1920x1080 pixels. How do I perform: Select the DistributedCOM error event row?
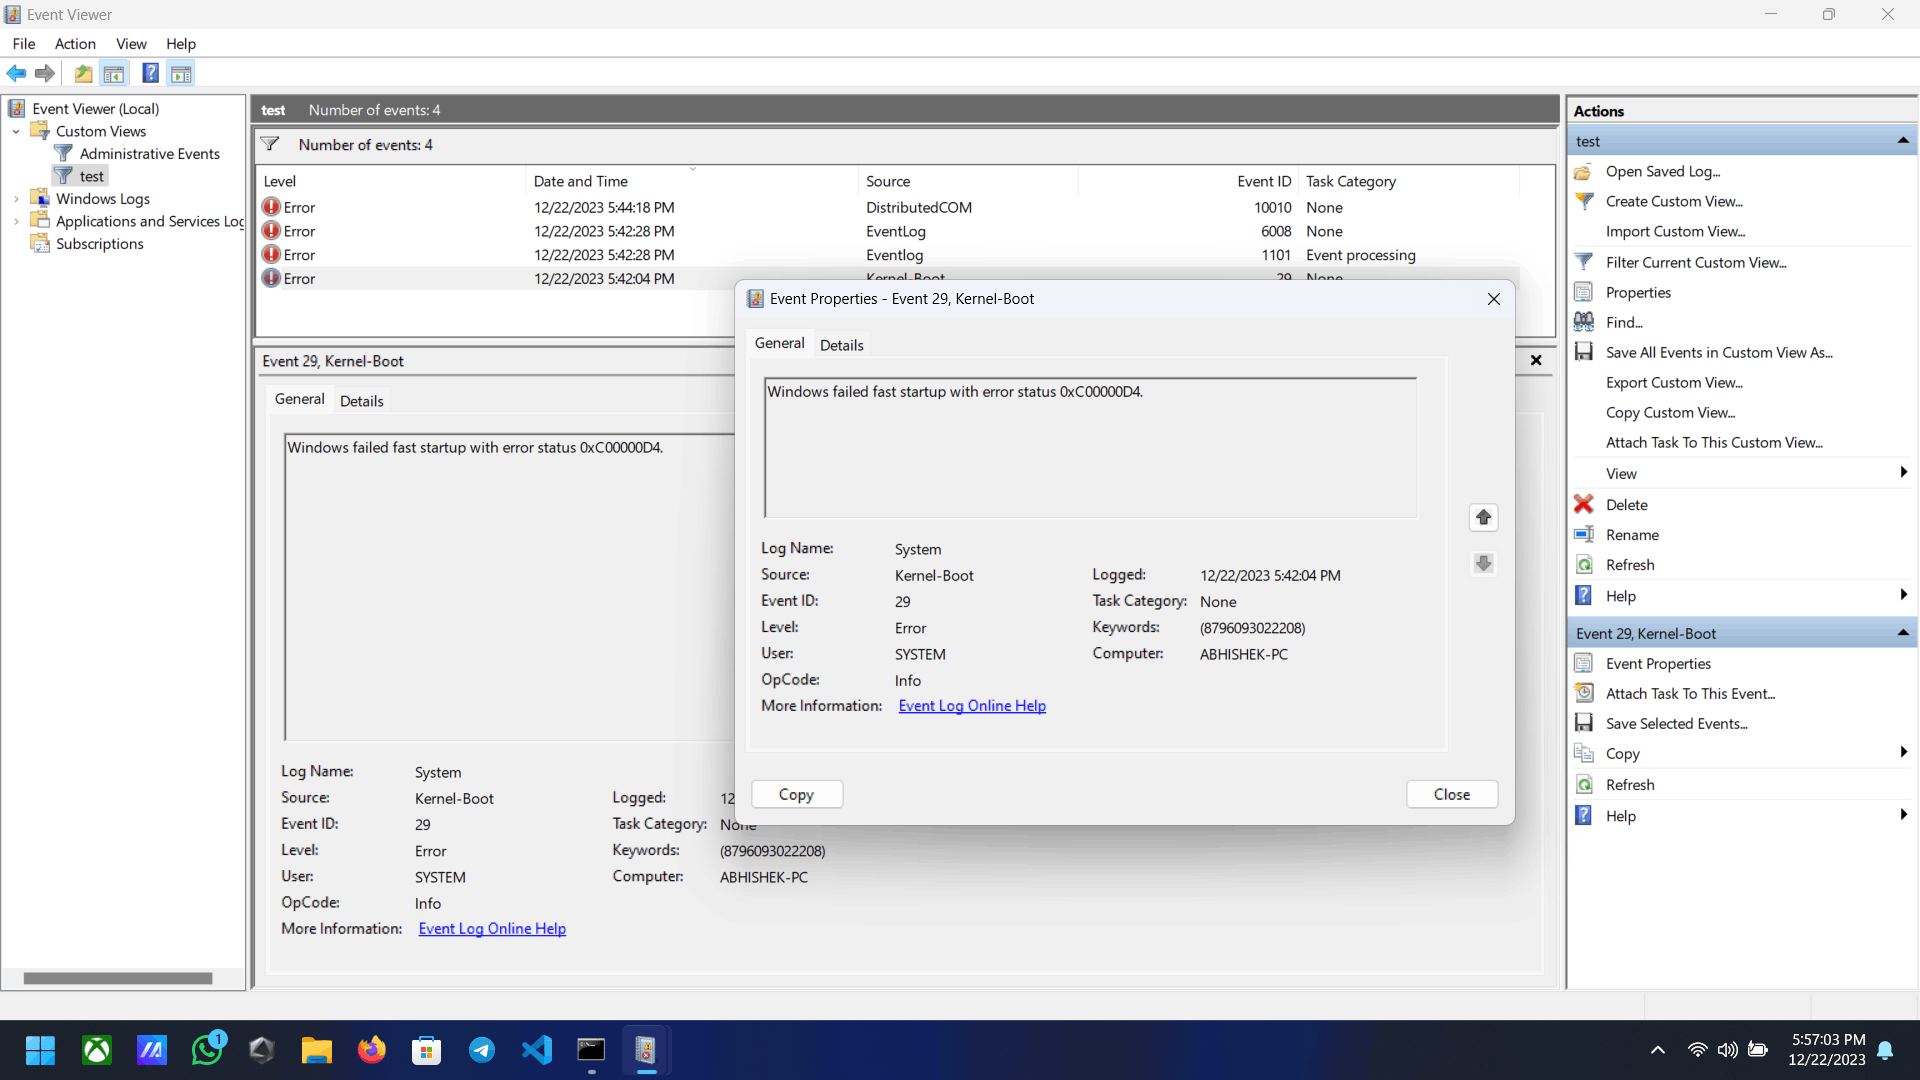click(x=888, y=207)
